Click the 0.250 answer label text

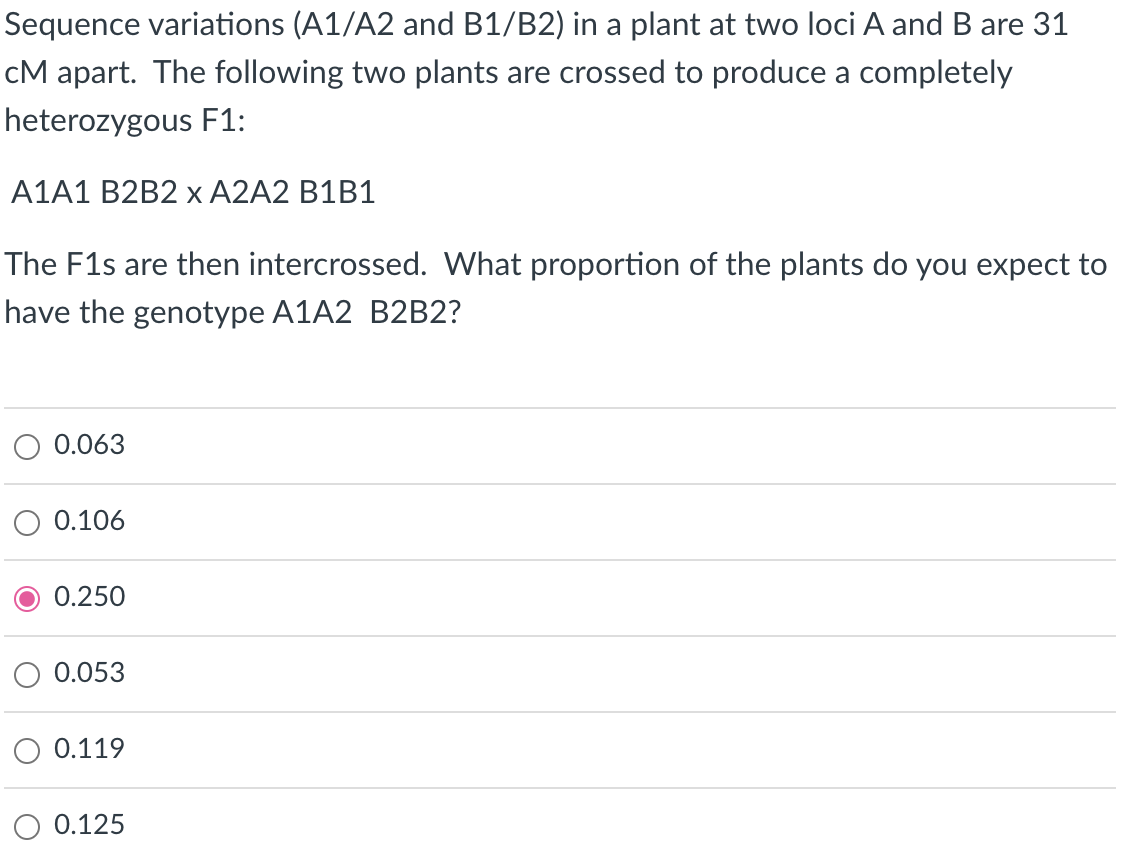[88, 597]
